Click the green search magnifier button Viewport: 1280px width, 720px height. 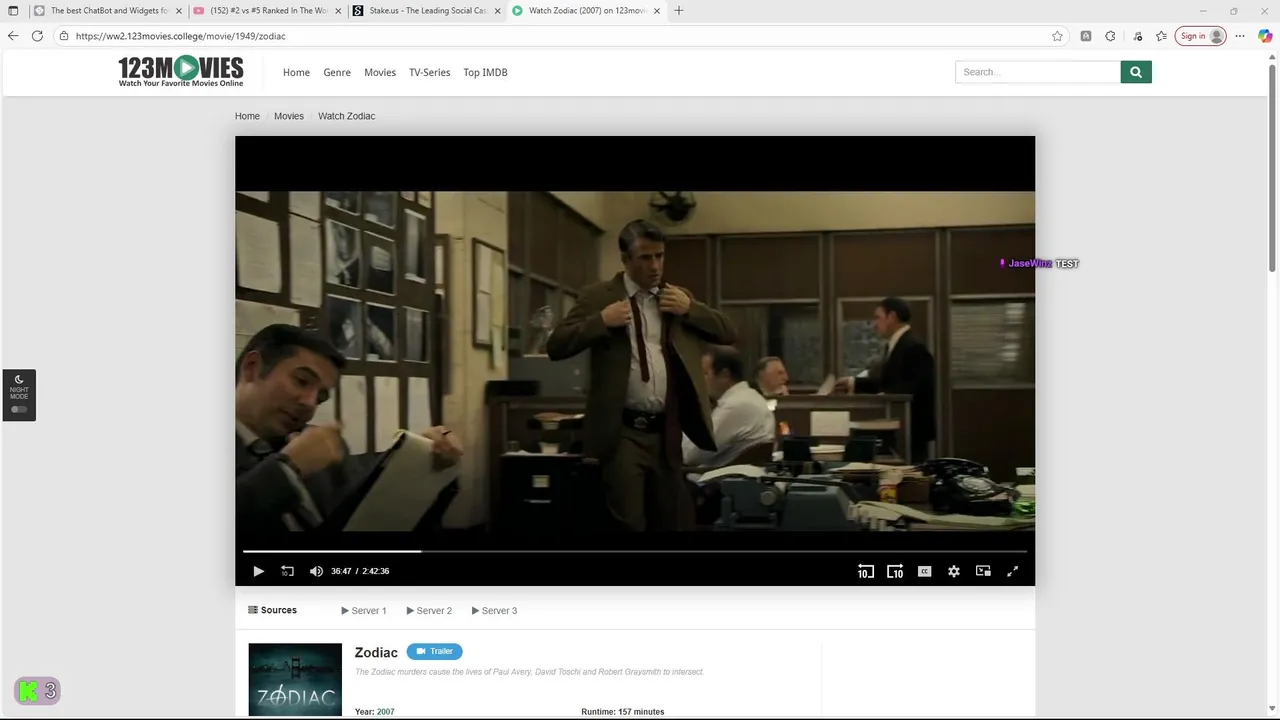pos(1136,72)
